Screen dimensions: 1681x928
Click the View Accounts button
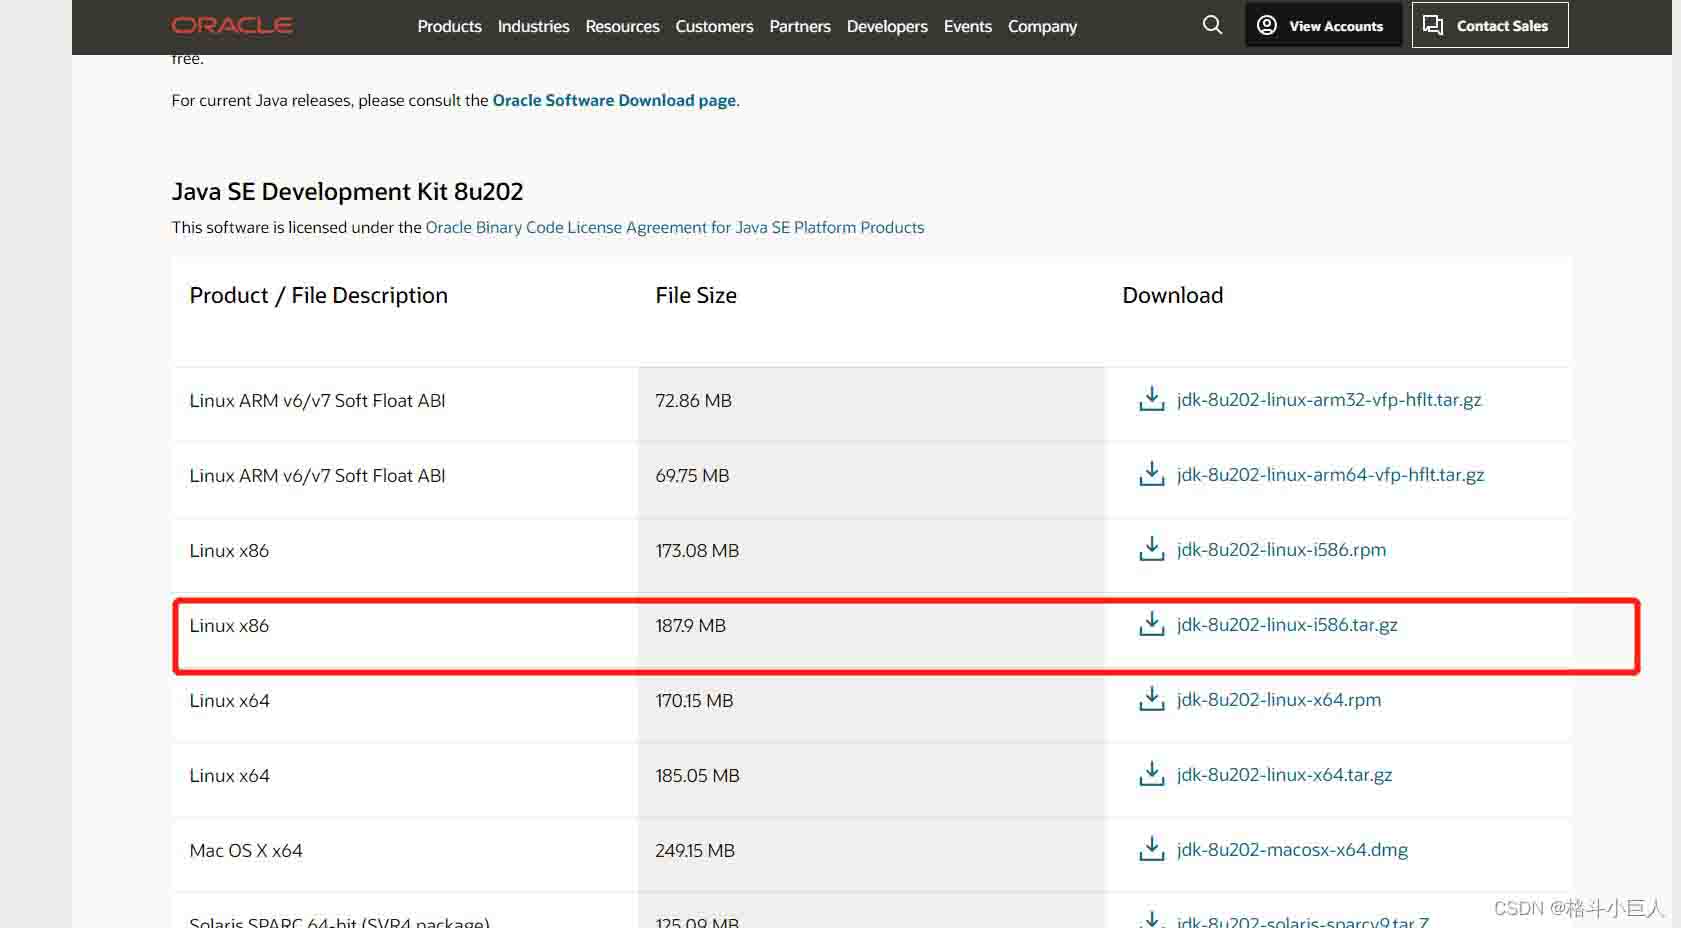[x=1323, y=25]
